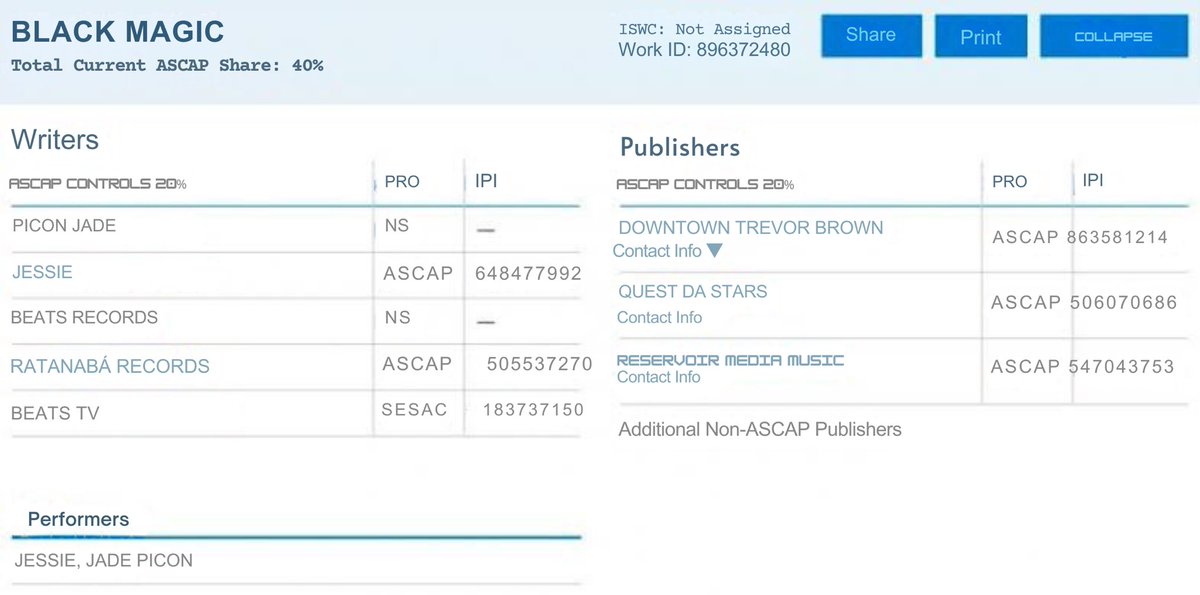Image resolution: width=1200 pixels, height=595 pixels.
Task: Click publisher IPI 506070686
Action: pyautogui.click(x=1123, y=302)
